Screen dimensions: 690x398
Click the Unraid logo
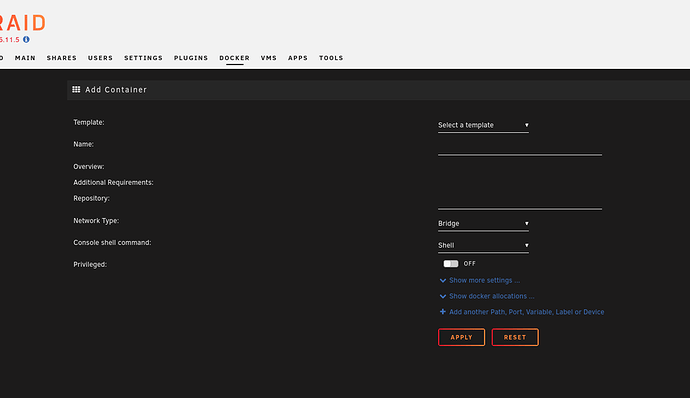tap(22, 23)
